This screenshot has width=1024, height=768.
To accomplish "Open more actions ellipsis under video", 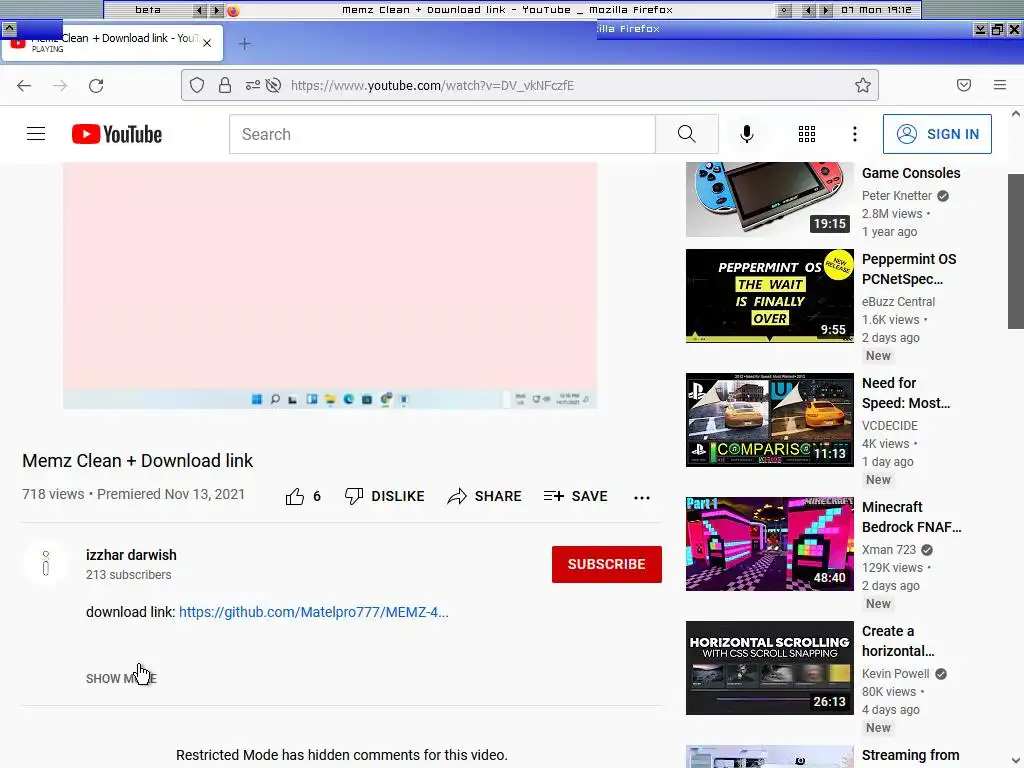I will coord(642,498).
